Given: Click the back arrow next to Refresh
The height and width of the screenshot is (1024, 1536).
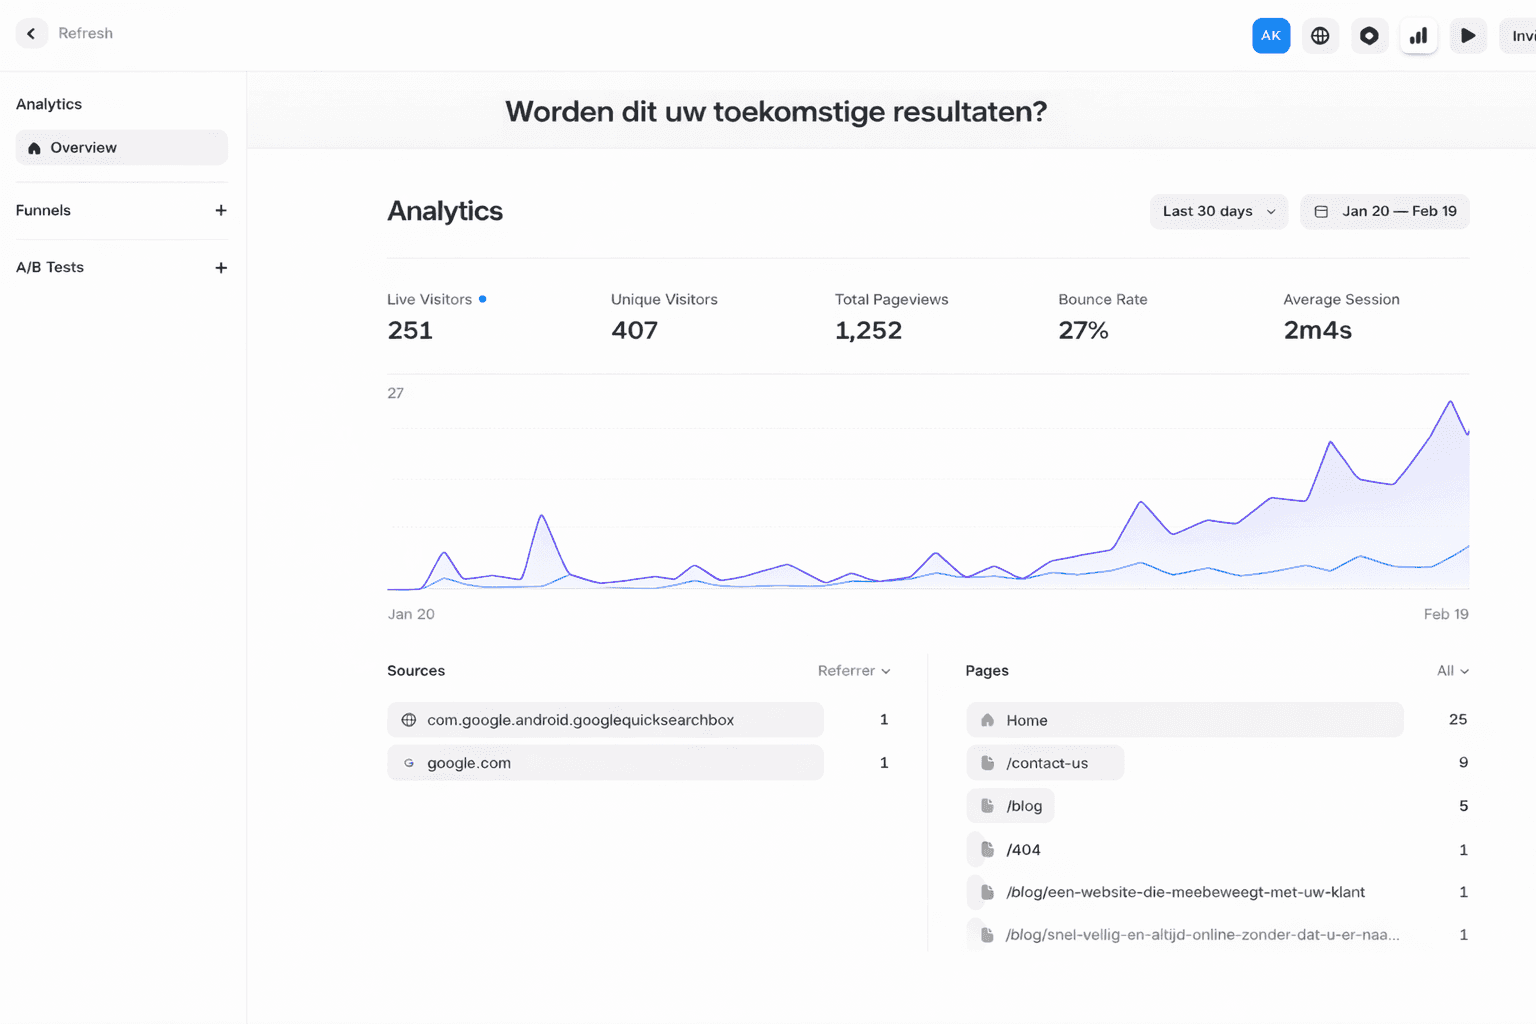Looking at the screenshot, I should click(x=31, y=33).
